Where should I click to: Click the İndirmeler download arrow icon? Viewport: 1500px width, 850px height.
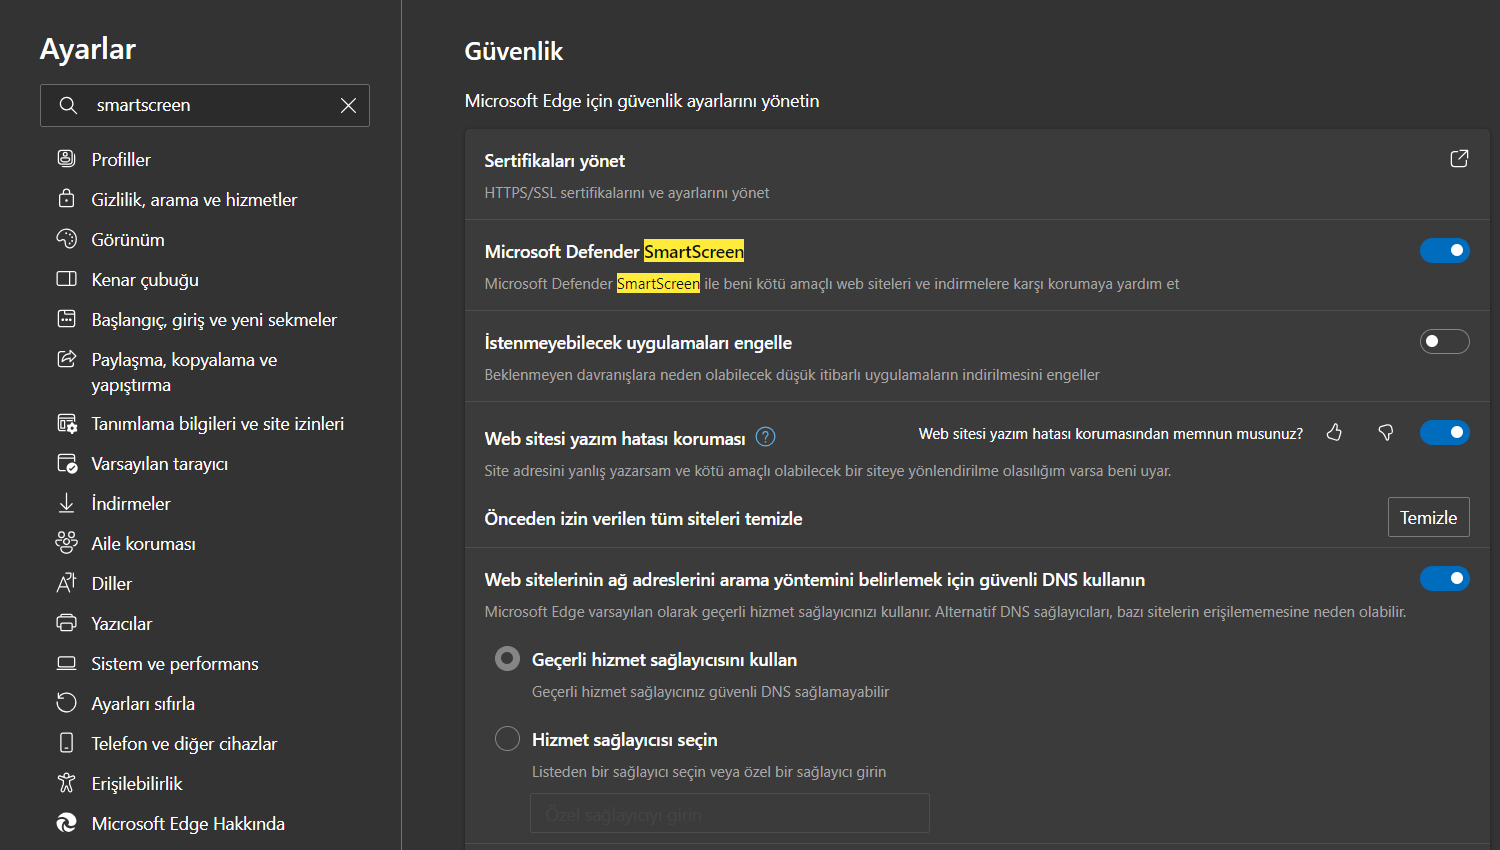[67, 503]
